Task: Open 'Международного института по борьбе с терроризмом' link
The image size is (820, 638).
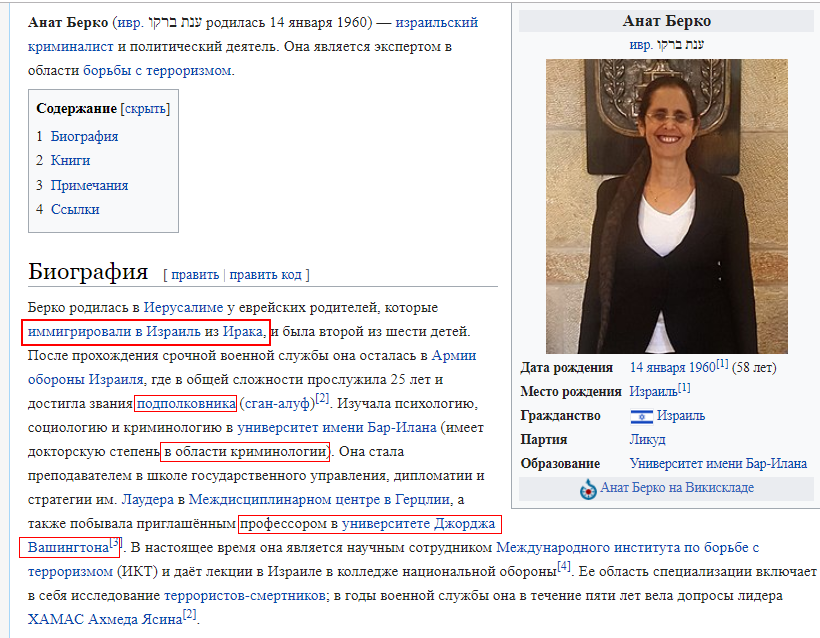Action: click(627, 548)
